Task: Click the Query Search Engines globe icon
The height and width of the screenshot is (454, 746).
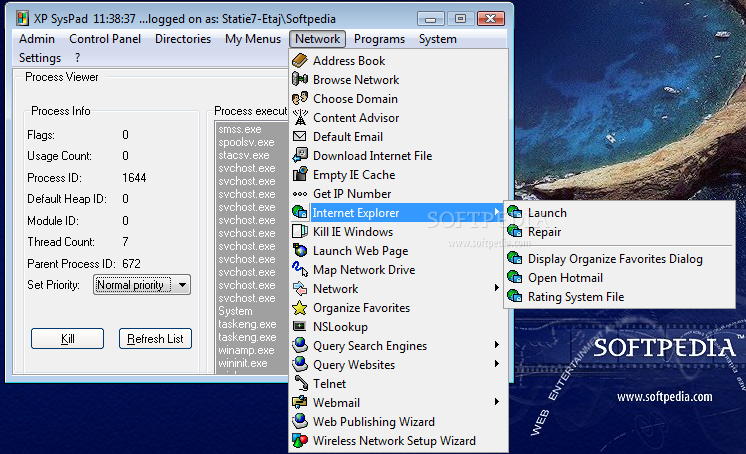Action: pyautogui.click(x=300, y=345)
